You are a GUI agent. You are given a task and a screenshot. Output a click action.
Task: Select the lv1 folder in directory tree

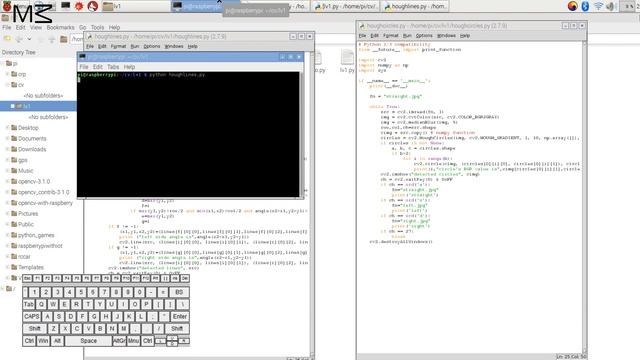[38, 106]
